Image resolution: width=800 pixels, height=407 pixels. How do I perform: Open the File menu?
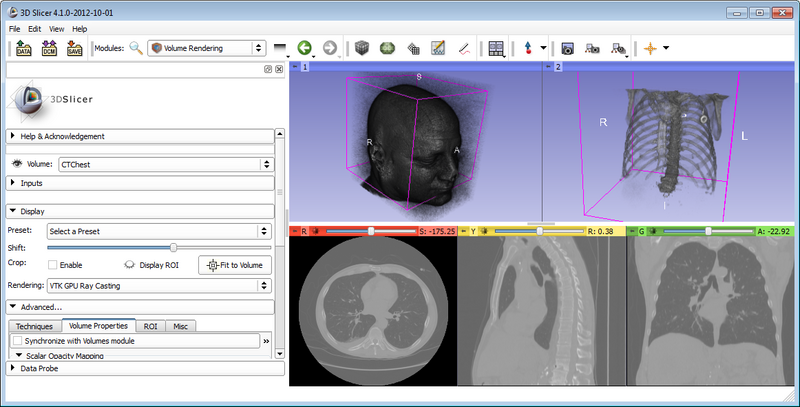click(x=14, y=29)
